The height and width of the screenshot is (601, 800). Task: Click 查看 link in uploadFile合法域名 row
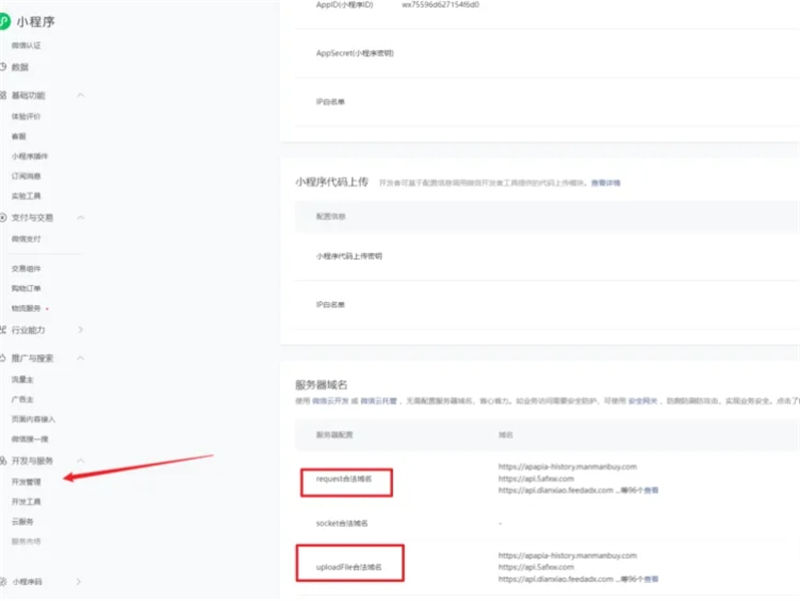(651, 579)
